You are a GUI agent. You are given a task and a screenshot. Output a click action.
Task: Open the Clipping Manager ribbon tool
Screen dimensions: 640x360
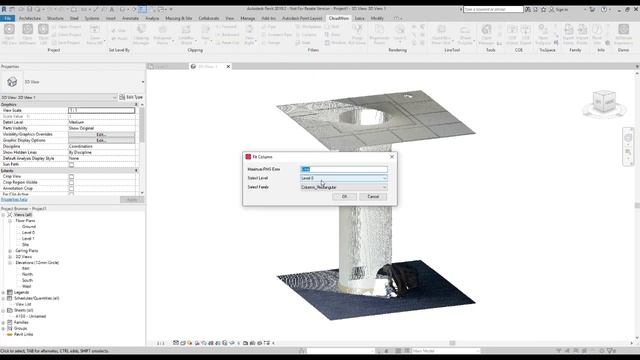coord(141,34)
